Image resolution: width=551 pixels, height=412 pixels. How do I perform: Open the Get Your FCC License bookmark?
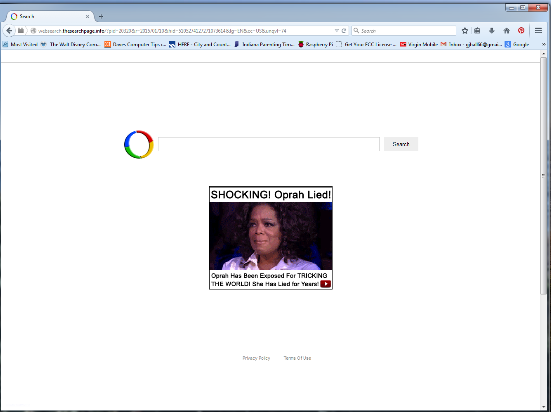click(x=366, y=44)
